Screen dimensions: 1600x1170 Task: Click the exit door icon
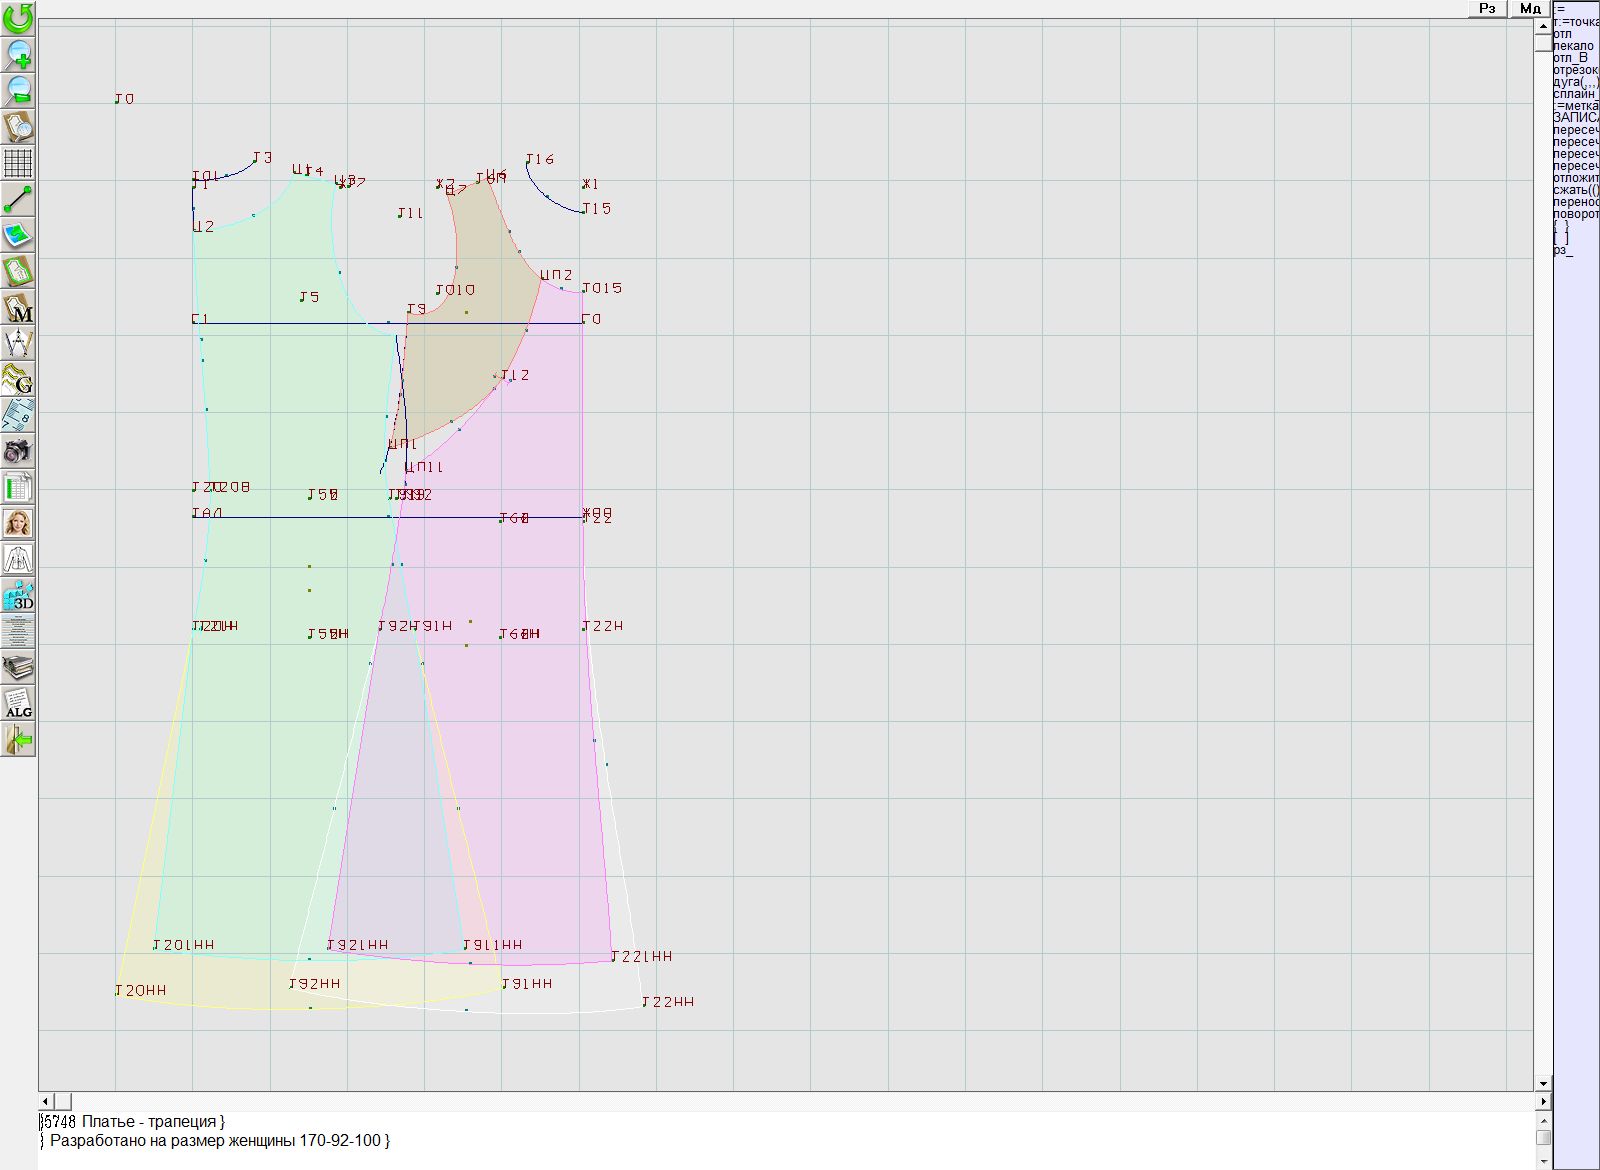tap(18, 740)
